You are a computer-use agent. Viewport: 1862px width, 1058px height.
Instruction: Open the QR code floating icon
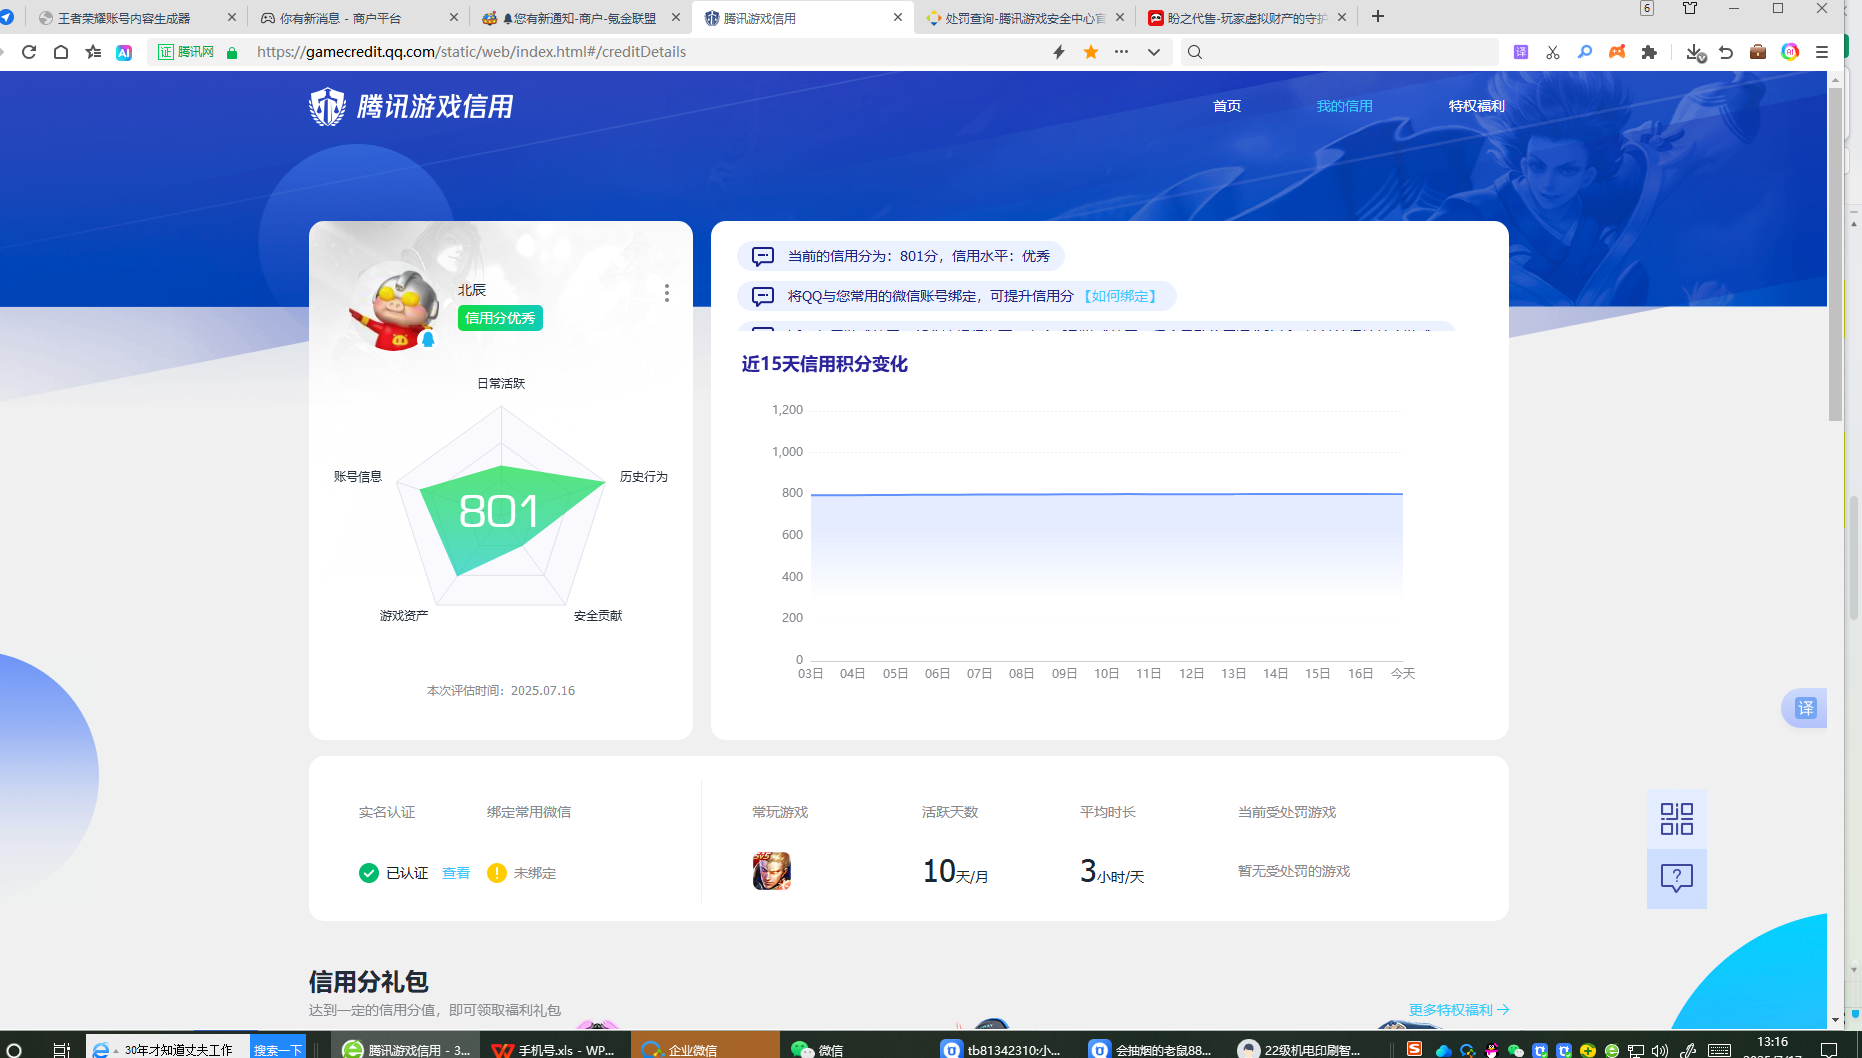1677,819
